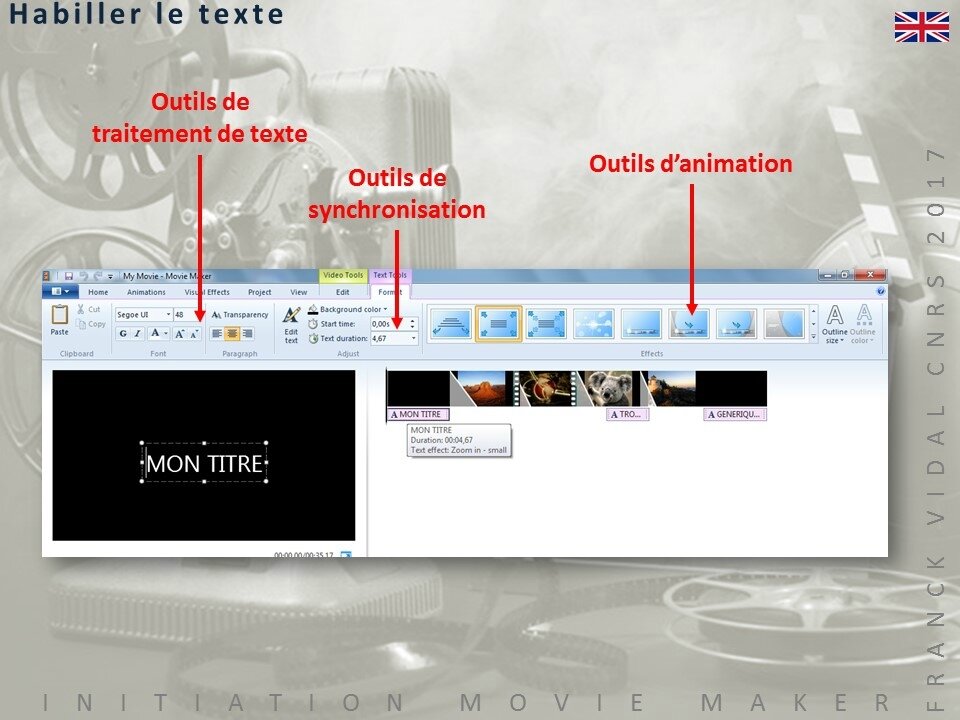Image resolution: width=960 pixels, height=720 pixels.
Task: Select the TRO... caption on the timeline
Action: click(x=627, y=414)
